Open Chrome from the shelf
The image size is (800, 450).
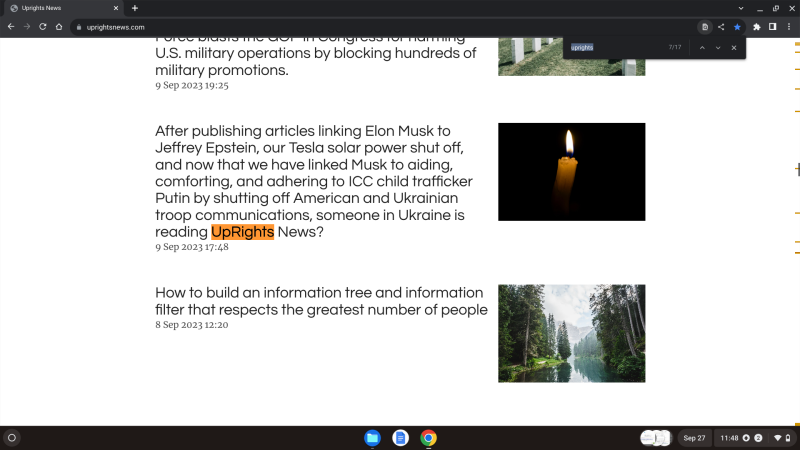[x=429, y=438]
